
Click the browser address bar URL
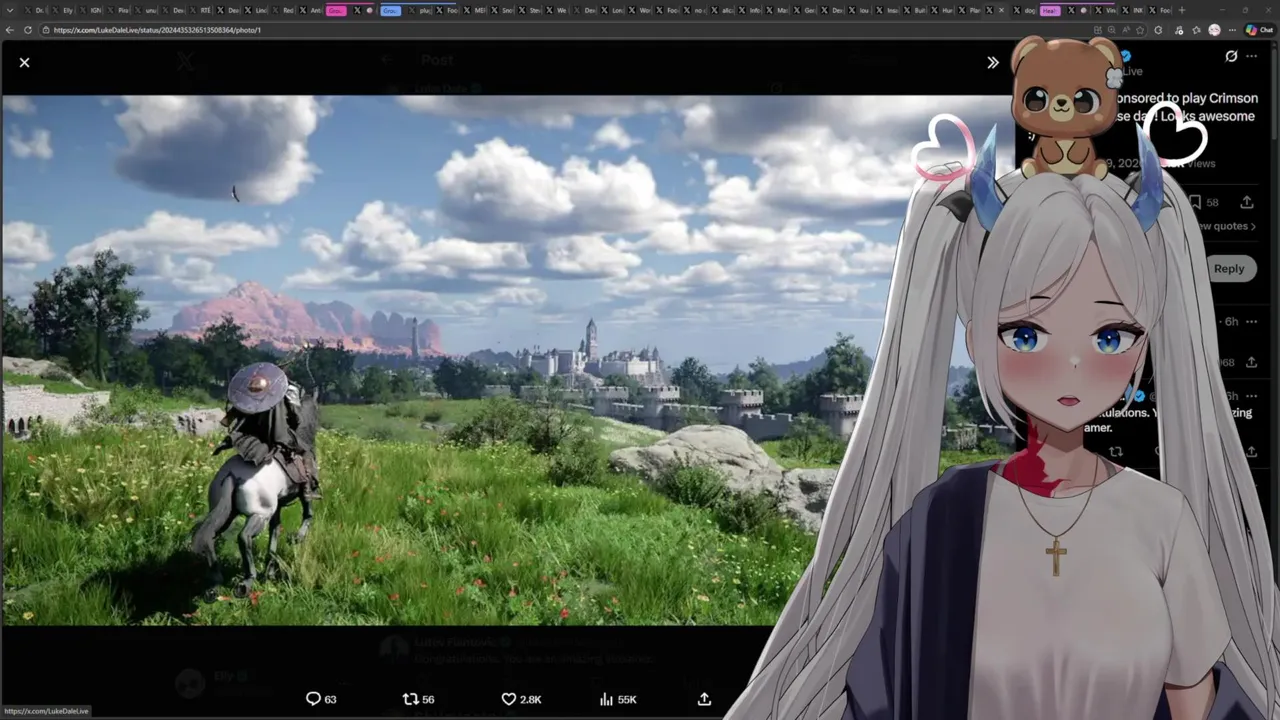pyautogui.click(x=157, y=30)
